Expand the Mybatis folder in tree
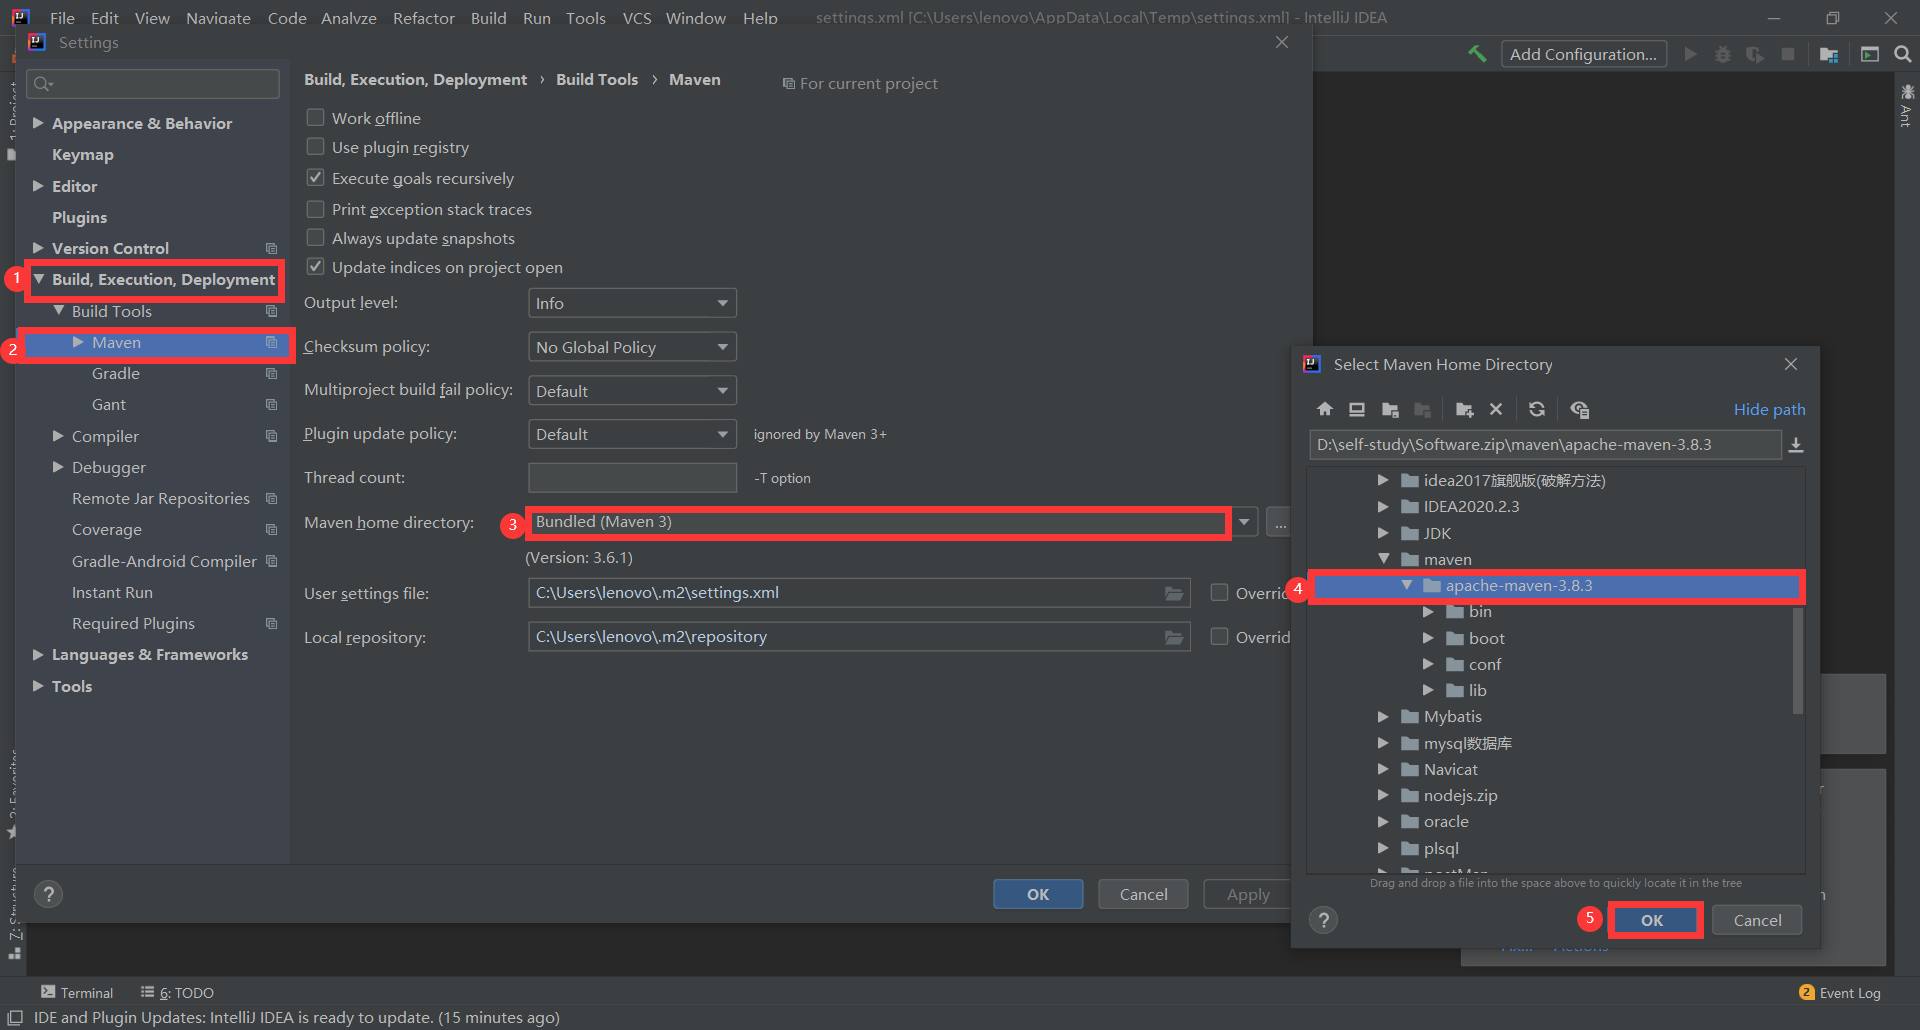The image size is (1920, 1030). [1383, 717]
